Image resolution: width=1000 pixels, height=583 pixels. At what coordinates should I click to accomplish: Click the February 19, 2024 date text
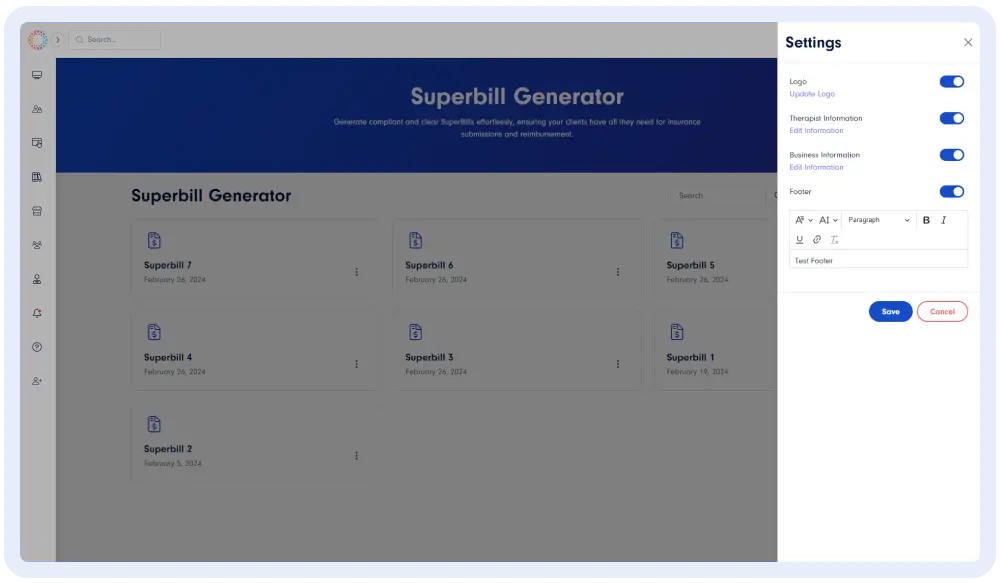coord(697,372)
